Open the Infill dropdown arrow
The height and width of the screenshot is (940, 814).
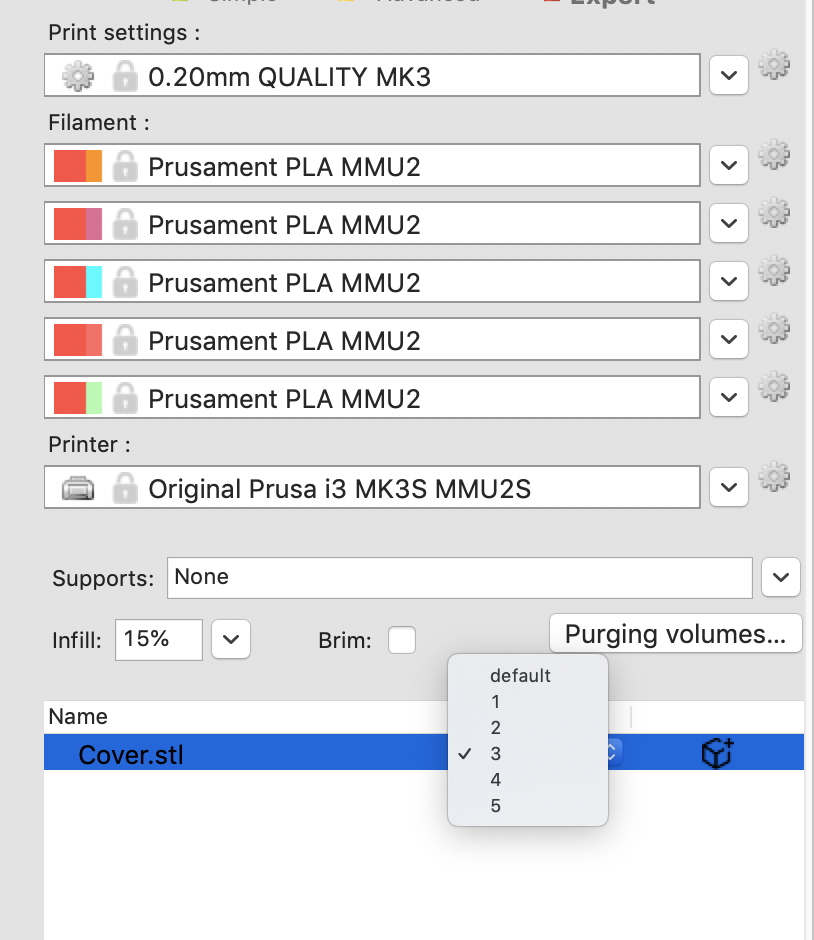(x=231, y=640)
